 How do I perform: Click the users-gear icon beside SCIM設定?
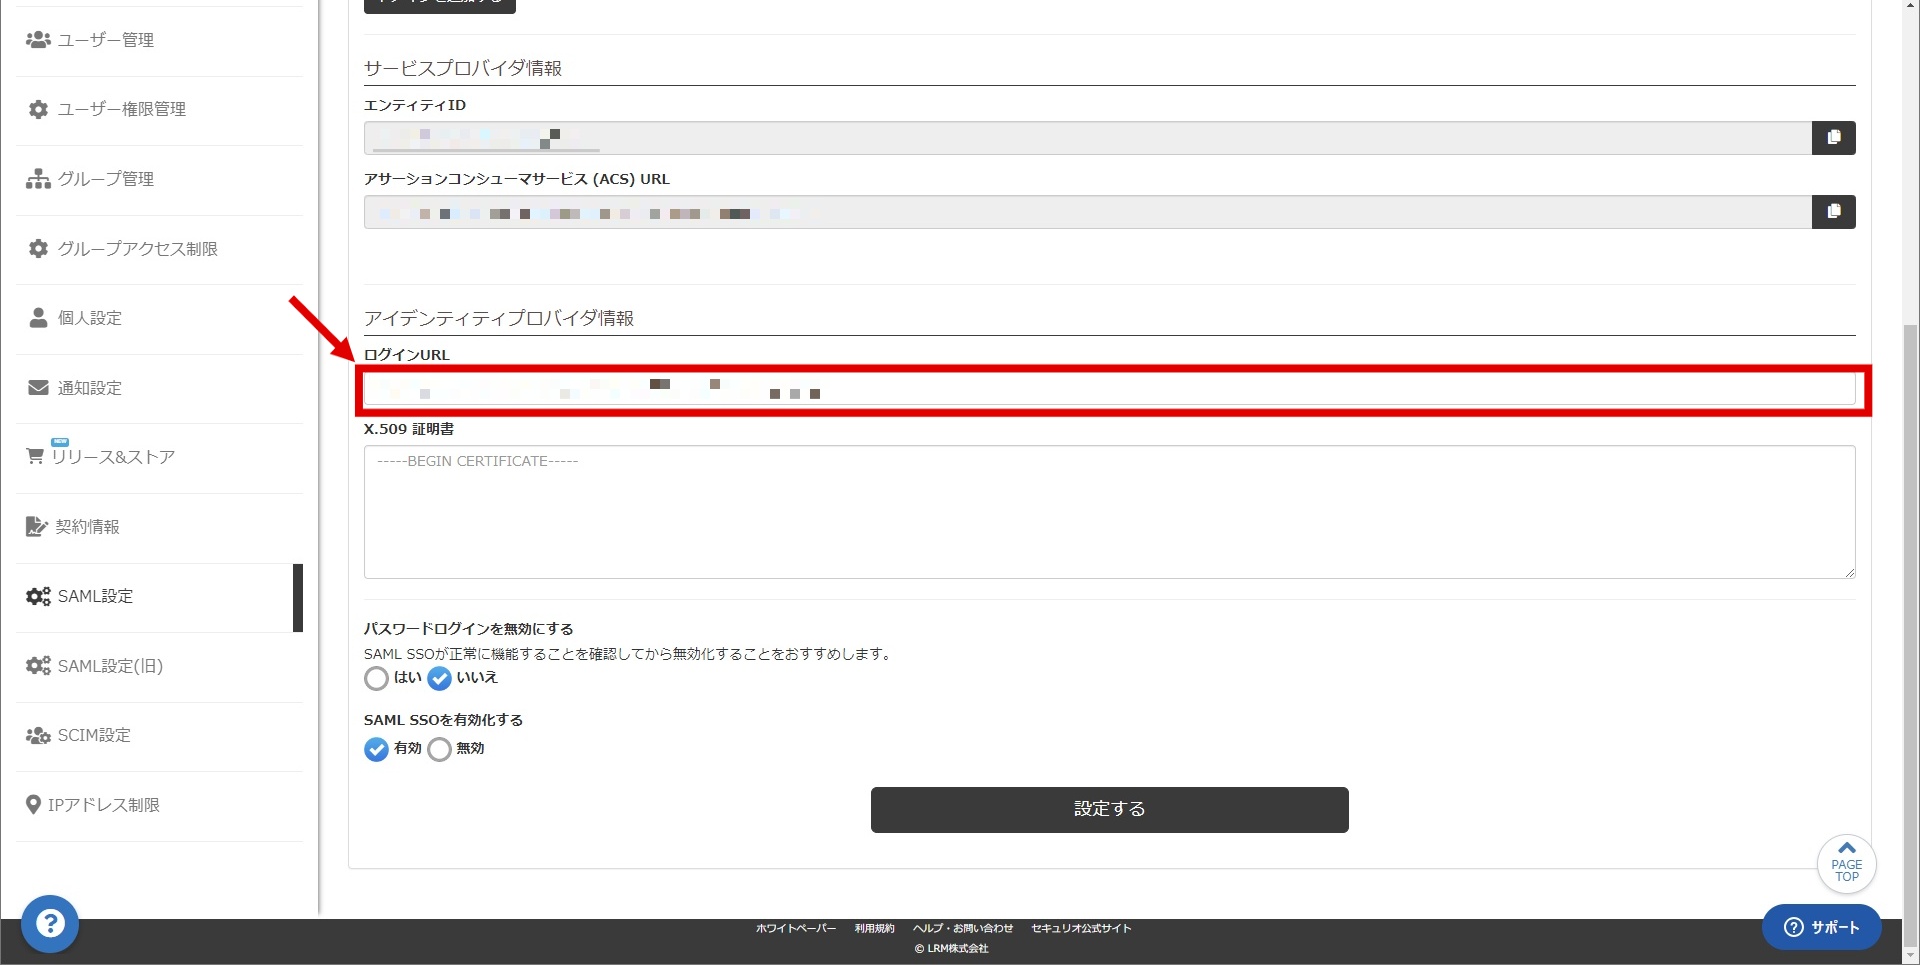coord(38,735)
